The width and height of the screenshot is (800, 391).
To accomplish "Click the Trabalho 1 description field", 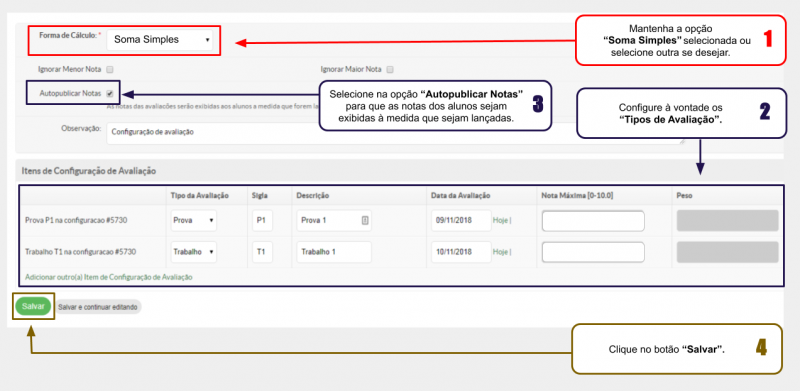I will pos(334,252).
